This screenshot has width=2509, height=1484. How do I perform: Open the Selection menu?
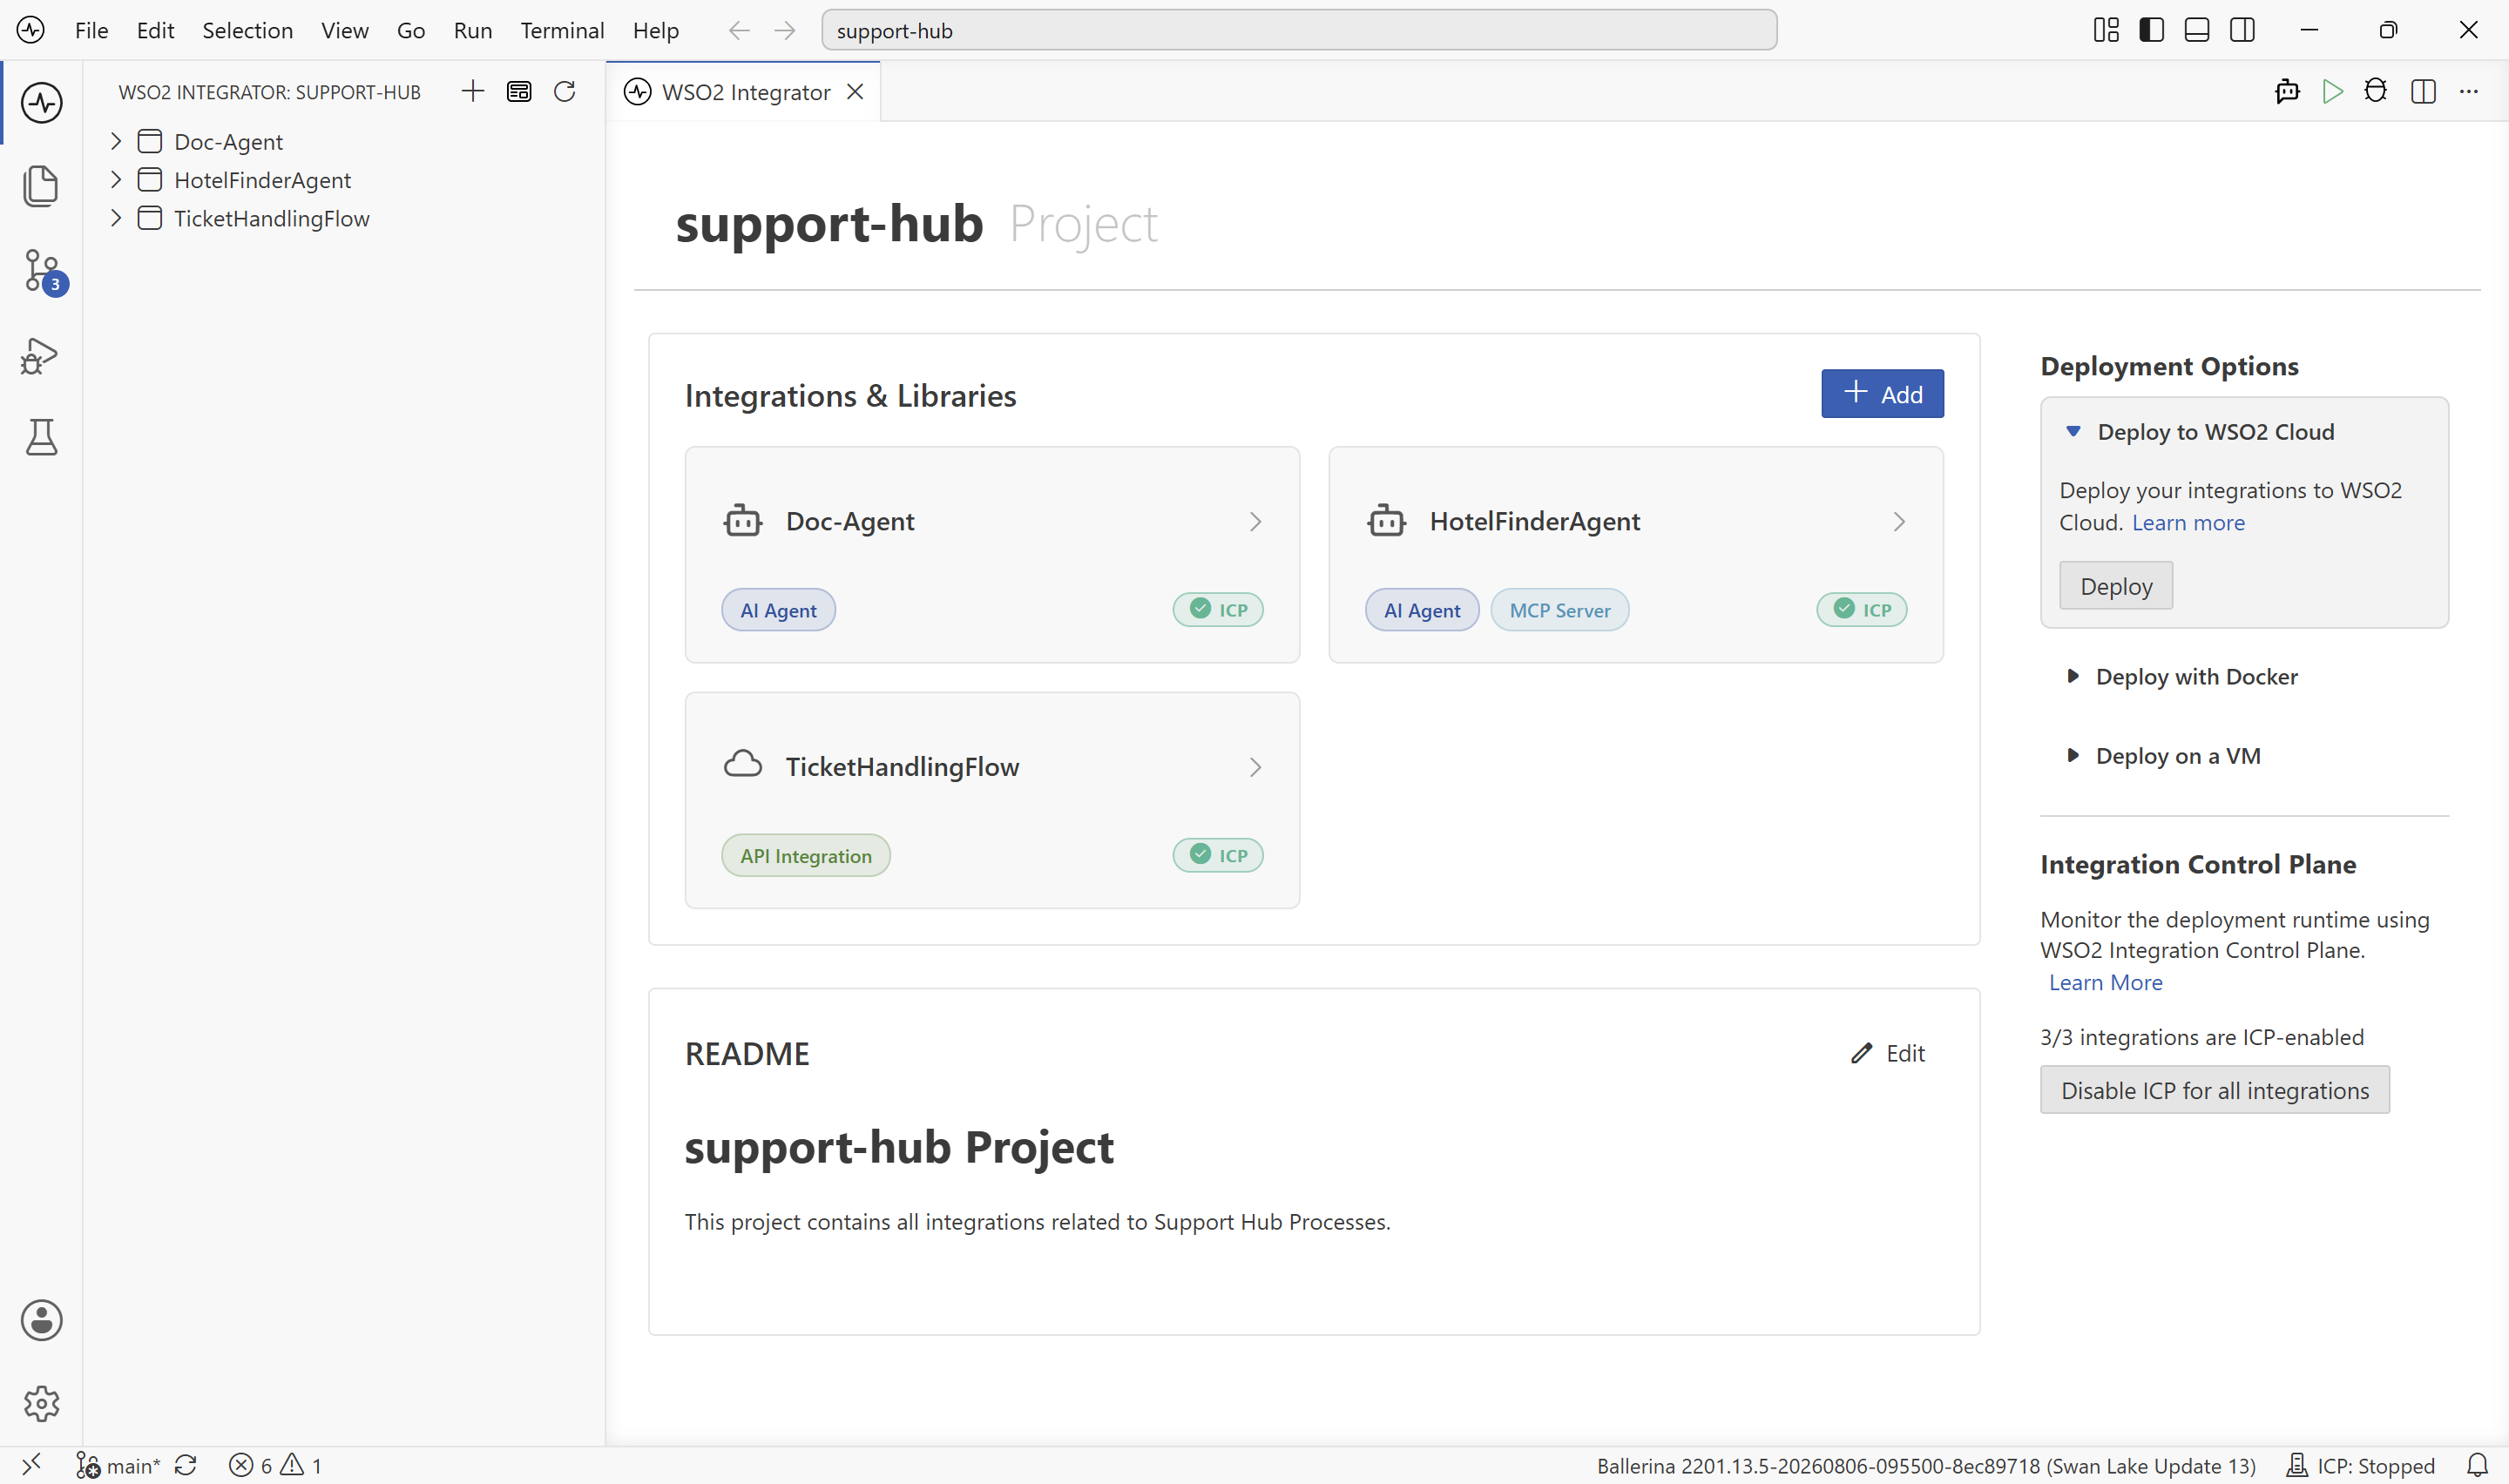point(247,30)
